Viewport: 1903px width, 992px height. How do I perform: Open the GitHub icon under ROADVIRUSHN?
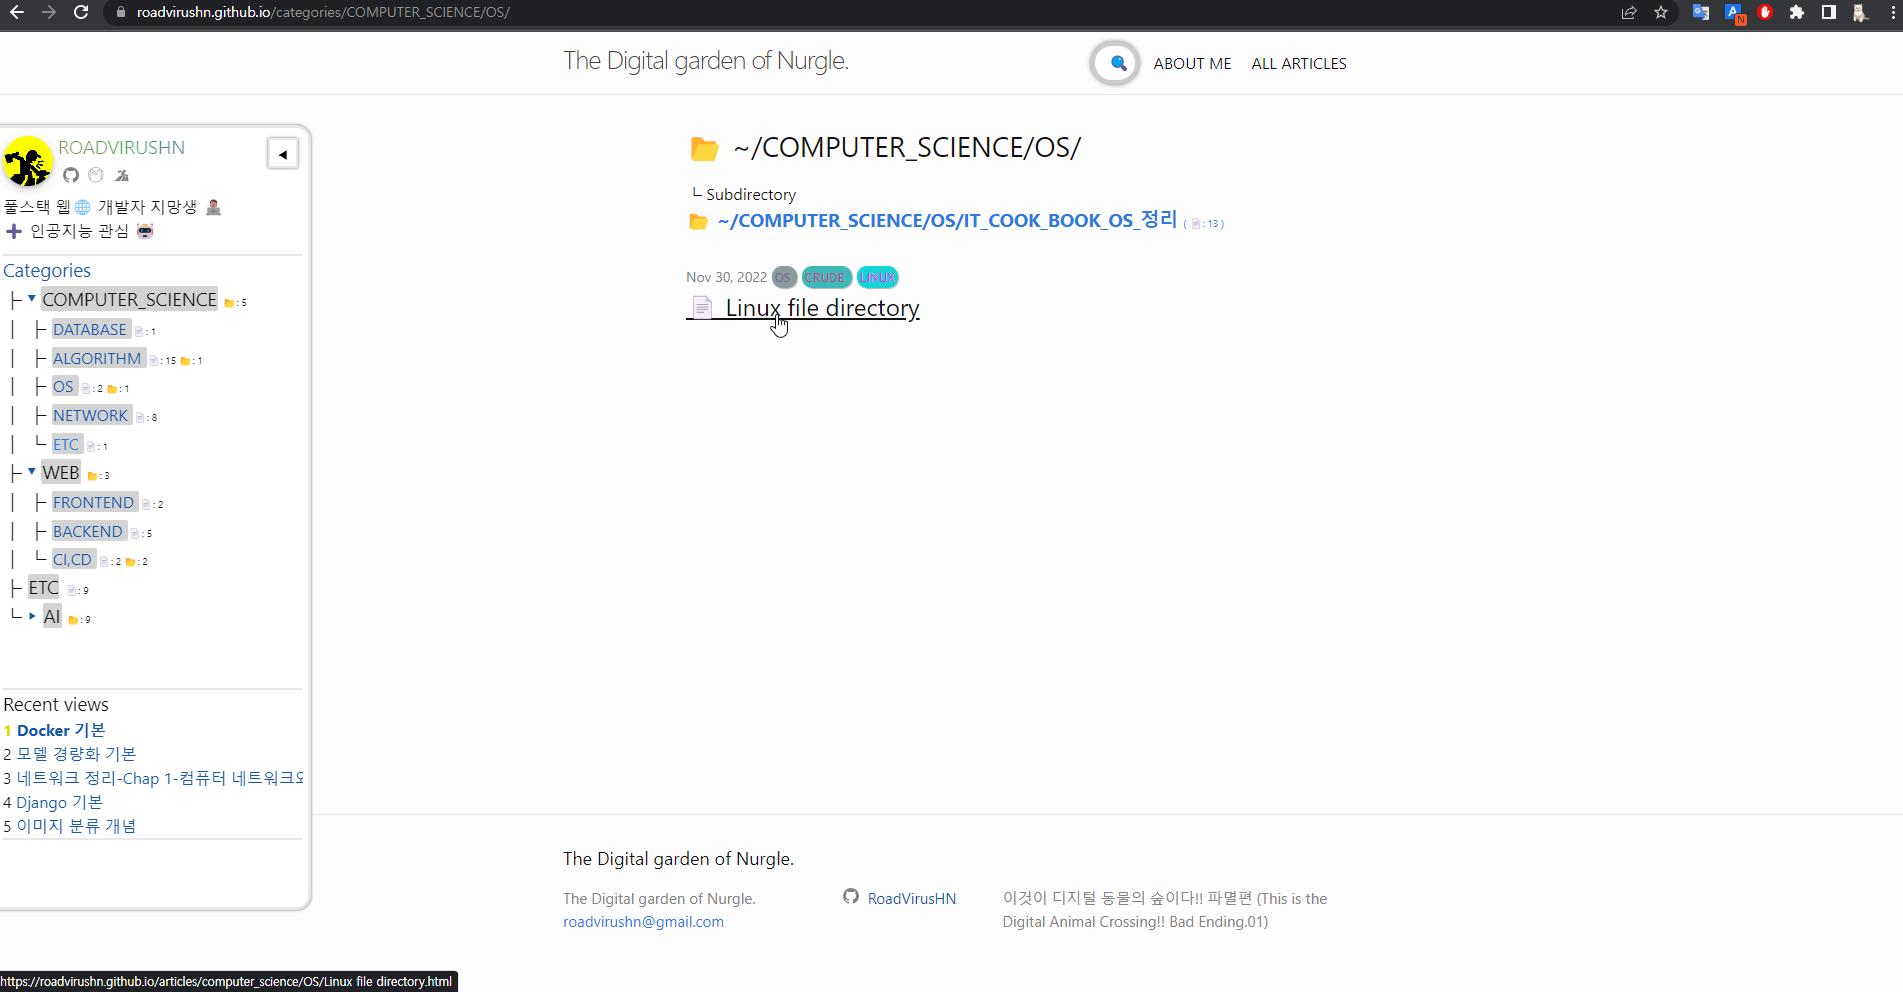(71, 175)
